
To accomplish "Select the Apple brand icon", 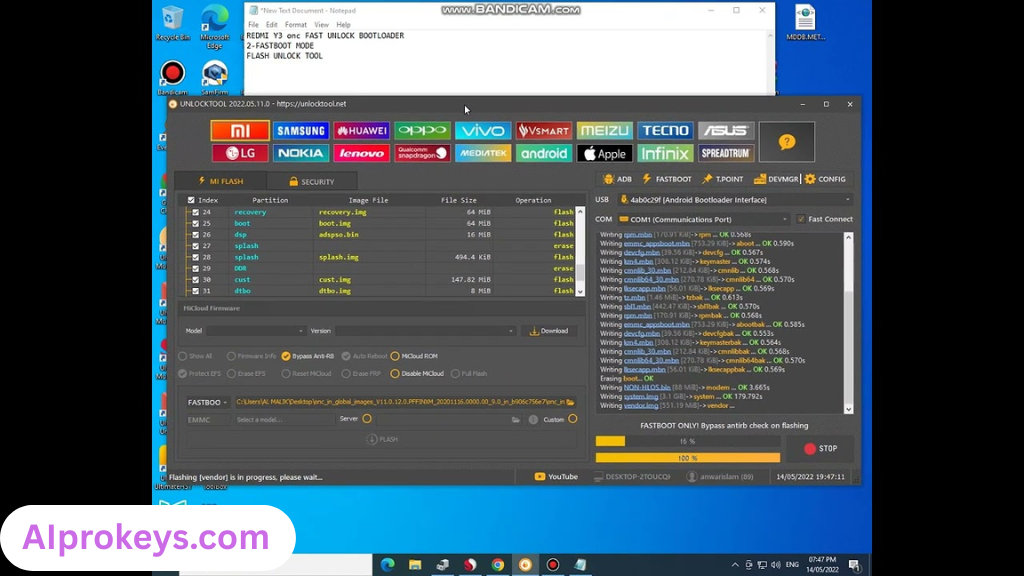I will click(x=605, y=153).
